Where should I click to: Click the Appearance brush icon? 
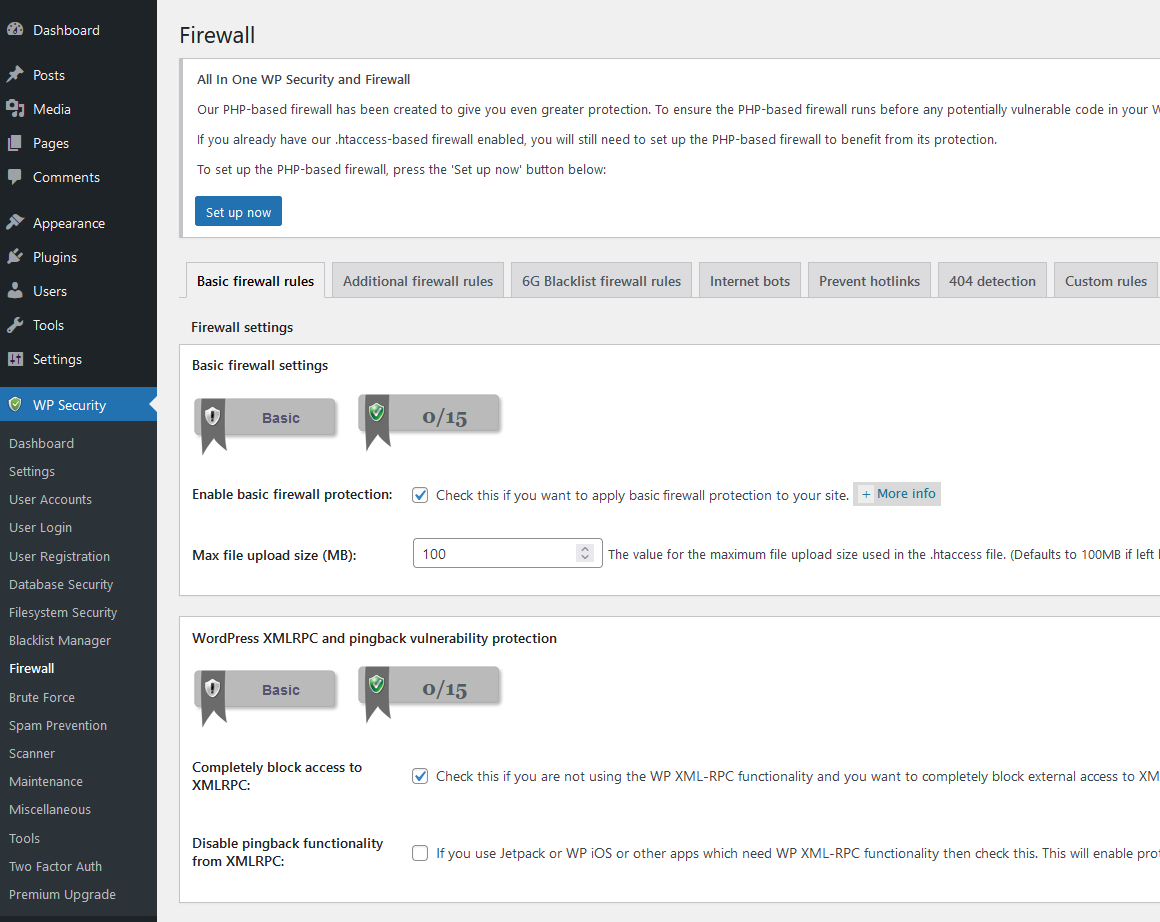click(x=15, y=223)
